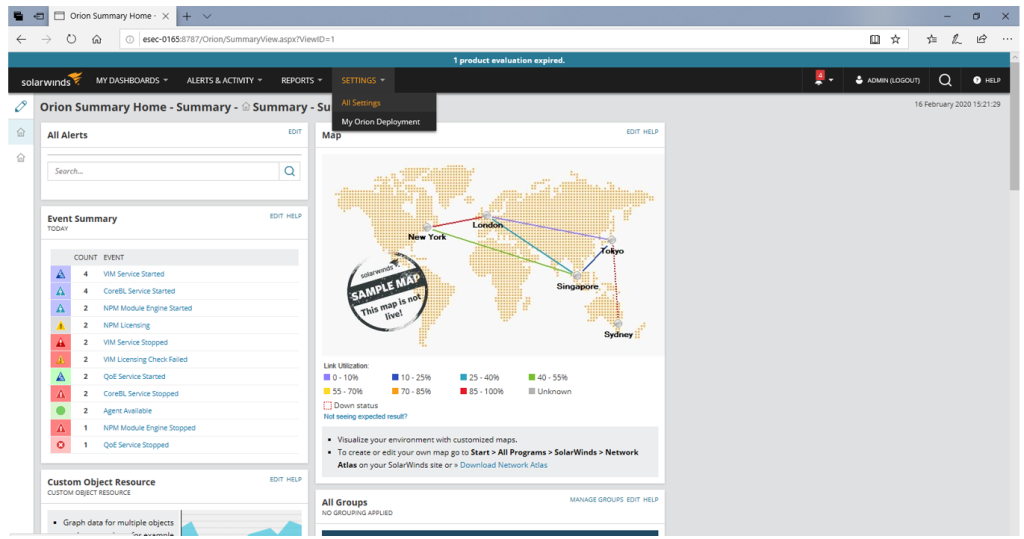Open the notifications bell icon

[819, 80]
